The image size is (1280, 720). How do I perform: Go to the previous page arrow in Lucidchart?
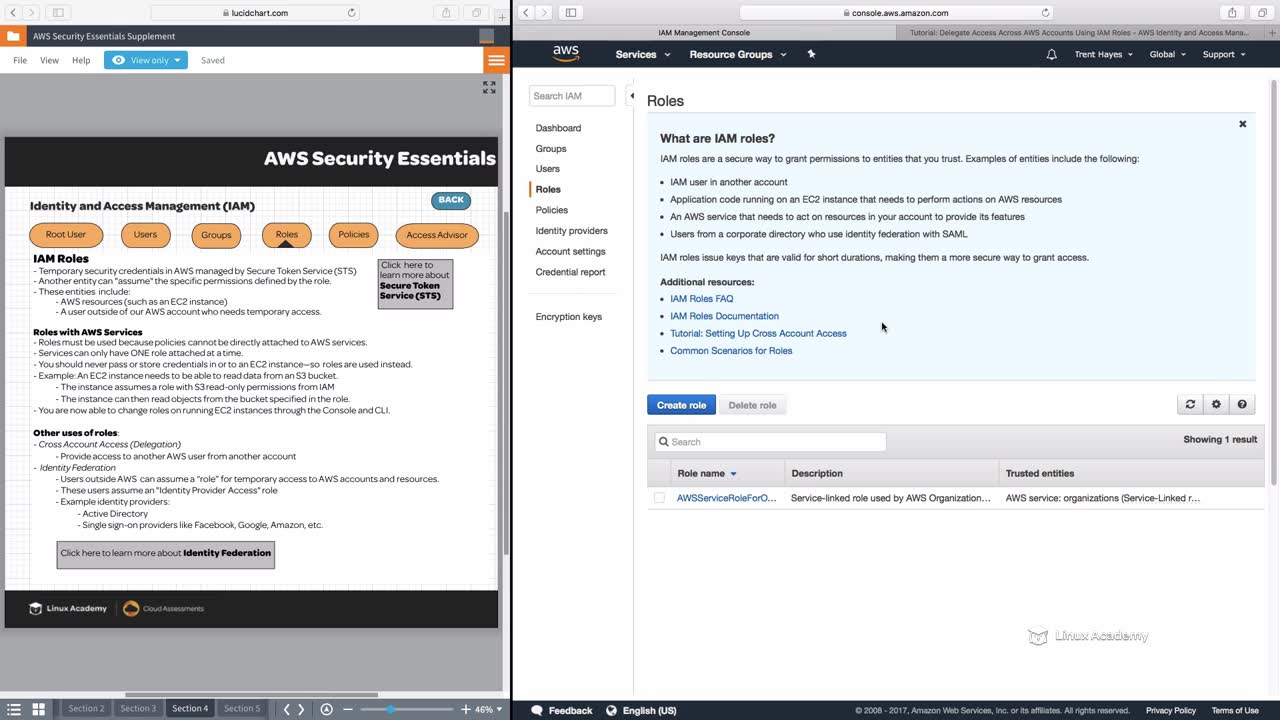click(287, 709)
